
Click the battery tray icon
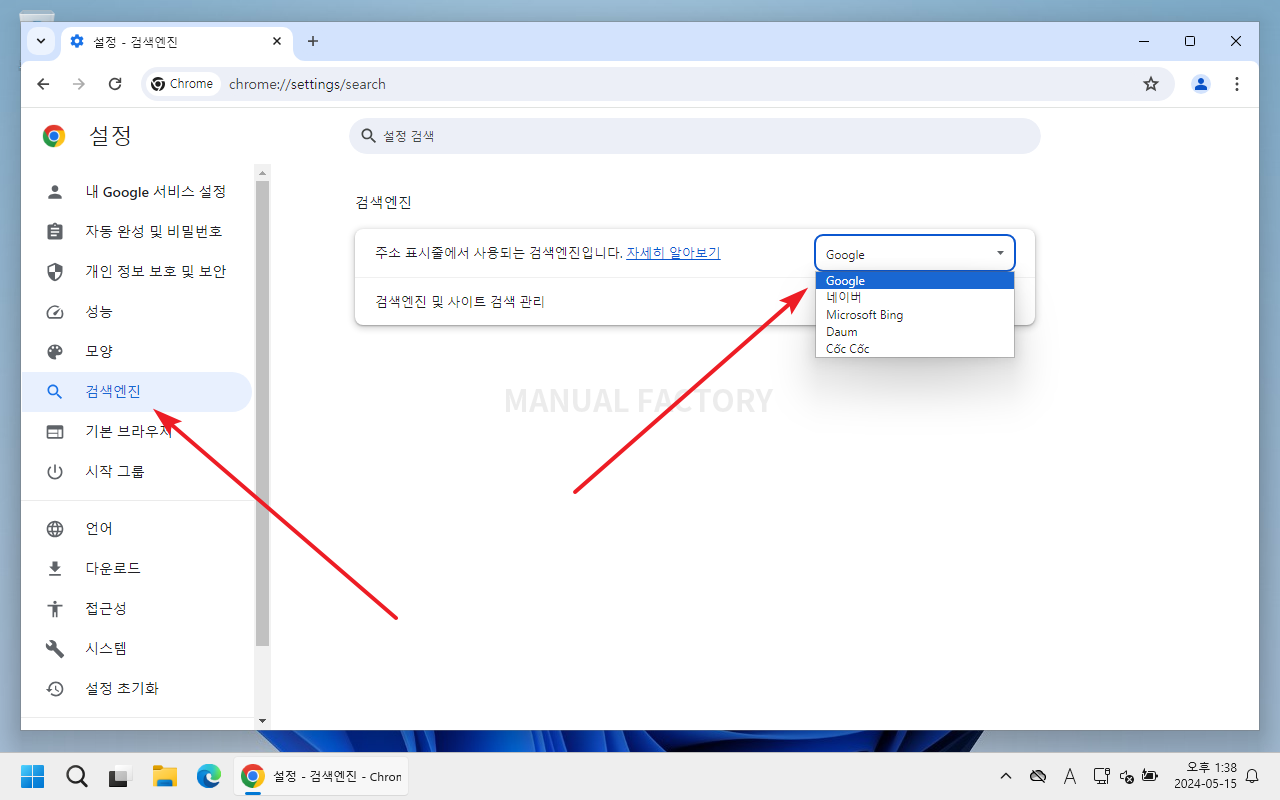pyautogui.click(x=1150, y=776)
